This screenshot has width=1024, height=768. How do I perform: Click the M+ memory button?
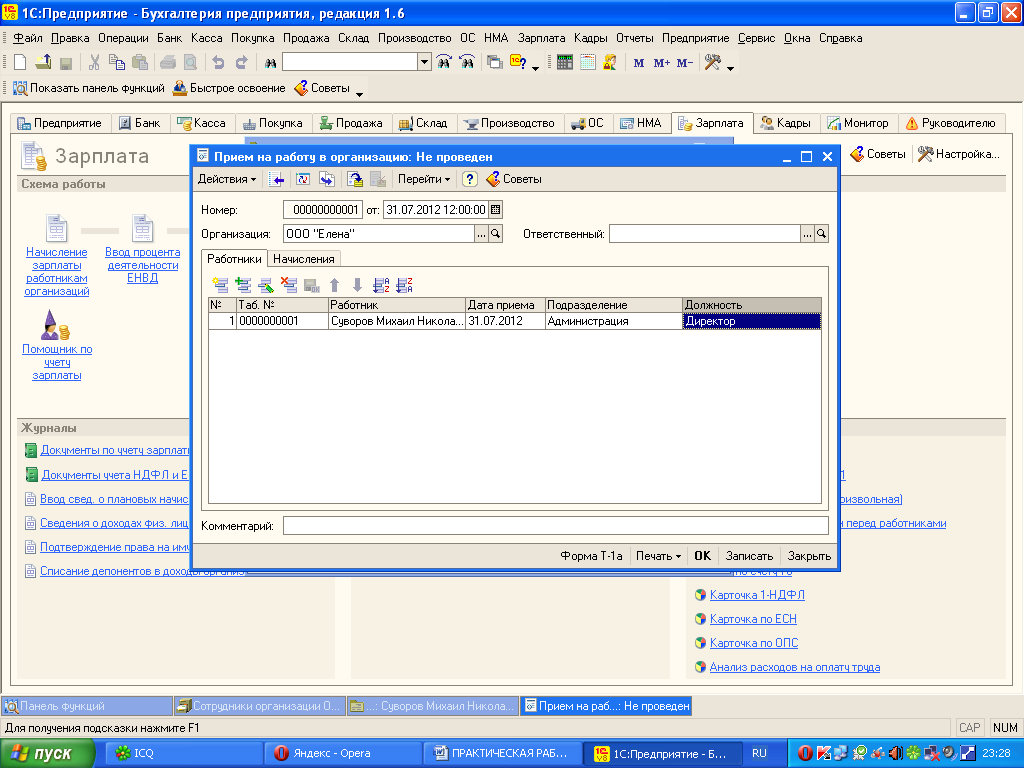(x=662, y=63)
